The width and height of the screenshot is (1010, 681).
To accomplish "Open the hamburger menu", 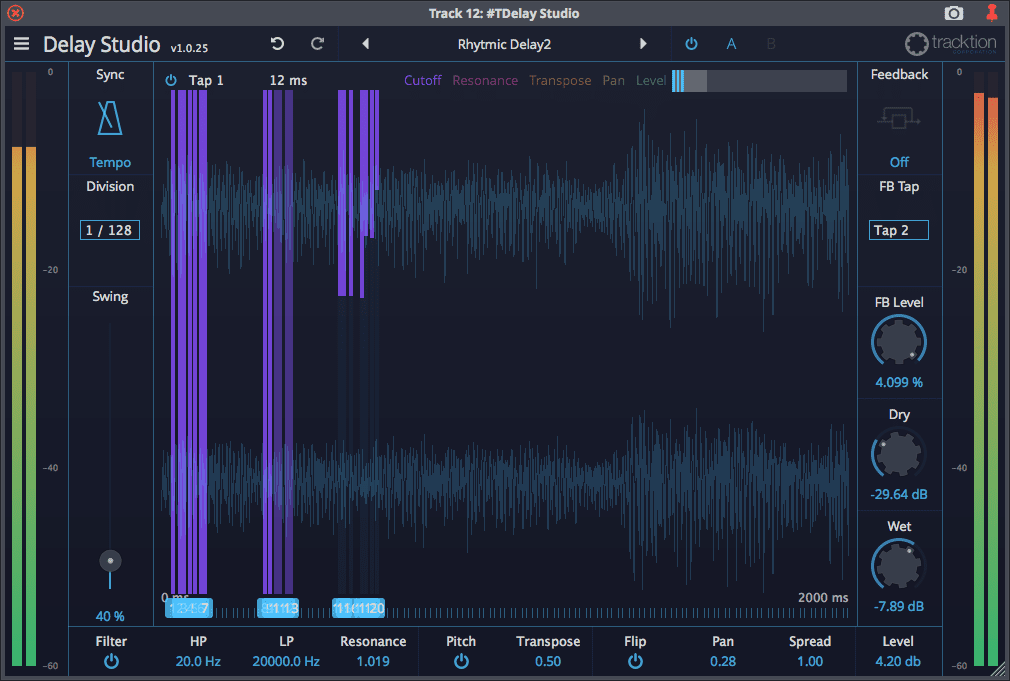I will [21, 44].
